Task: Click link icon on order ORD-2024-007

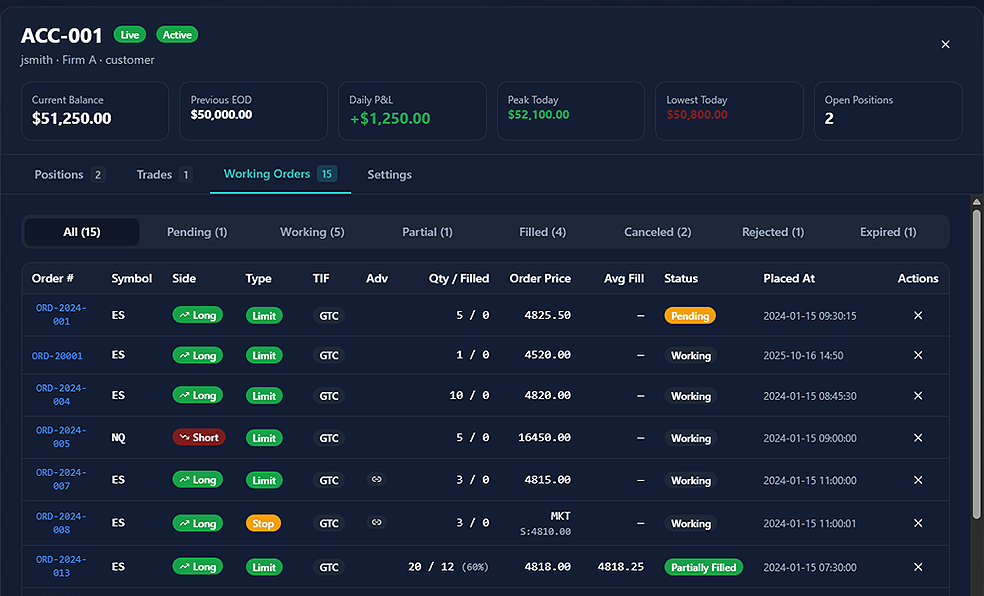Action: click(x=377, y=480)
